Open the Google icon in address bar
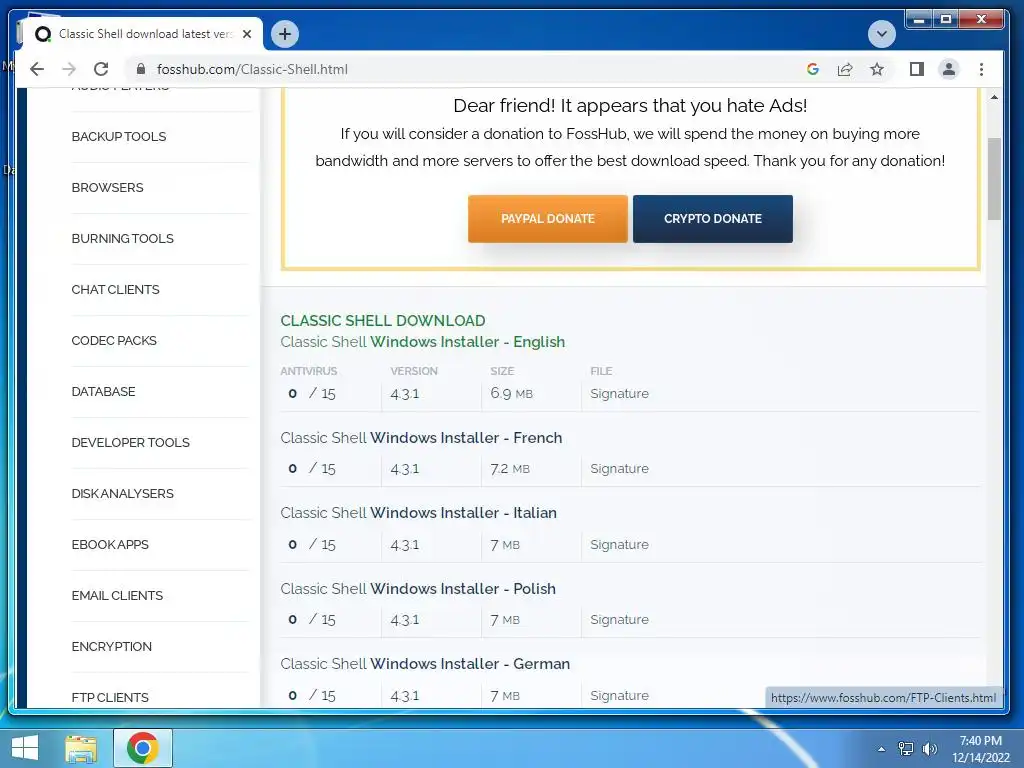Image resolution: width=1024 pixels, height=768 pixels. (812, 69)
